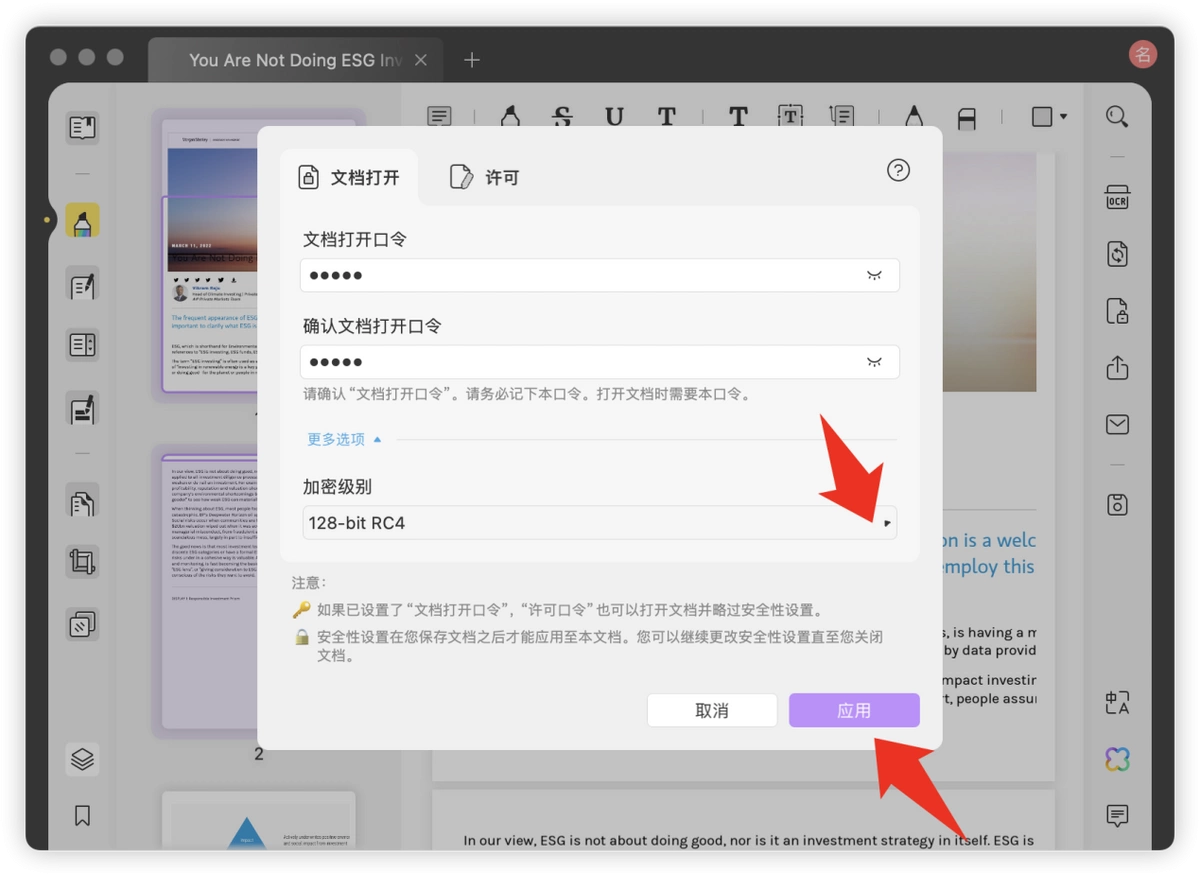Image resolution: width=1200 pixels, height=876 pixels.
Task: Open the UPDF AI flower icon
Action: [1117, 759]
